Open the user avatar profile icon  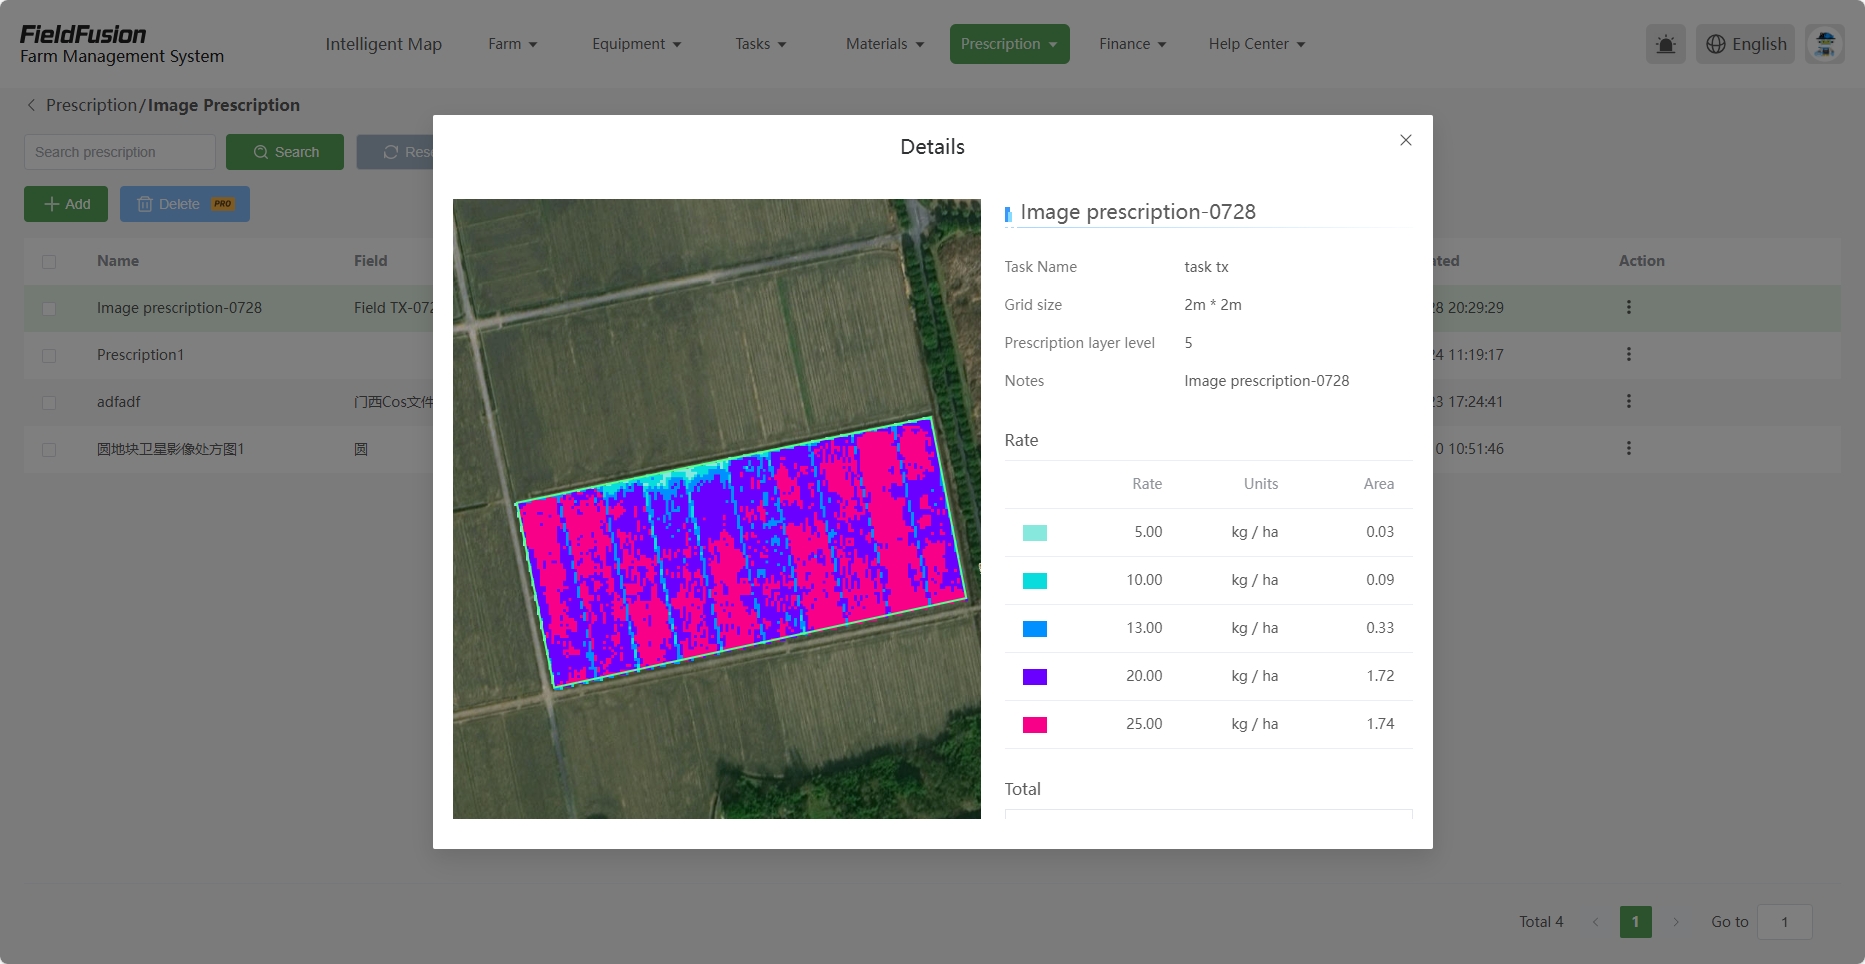tap(1825, 43)
